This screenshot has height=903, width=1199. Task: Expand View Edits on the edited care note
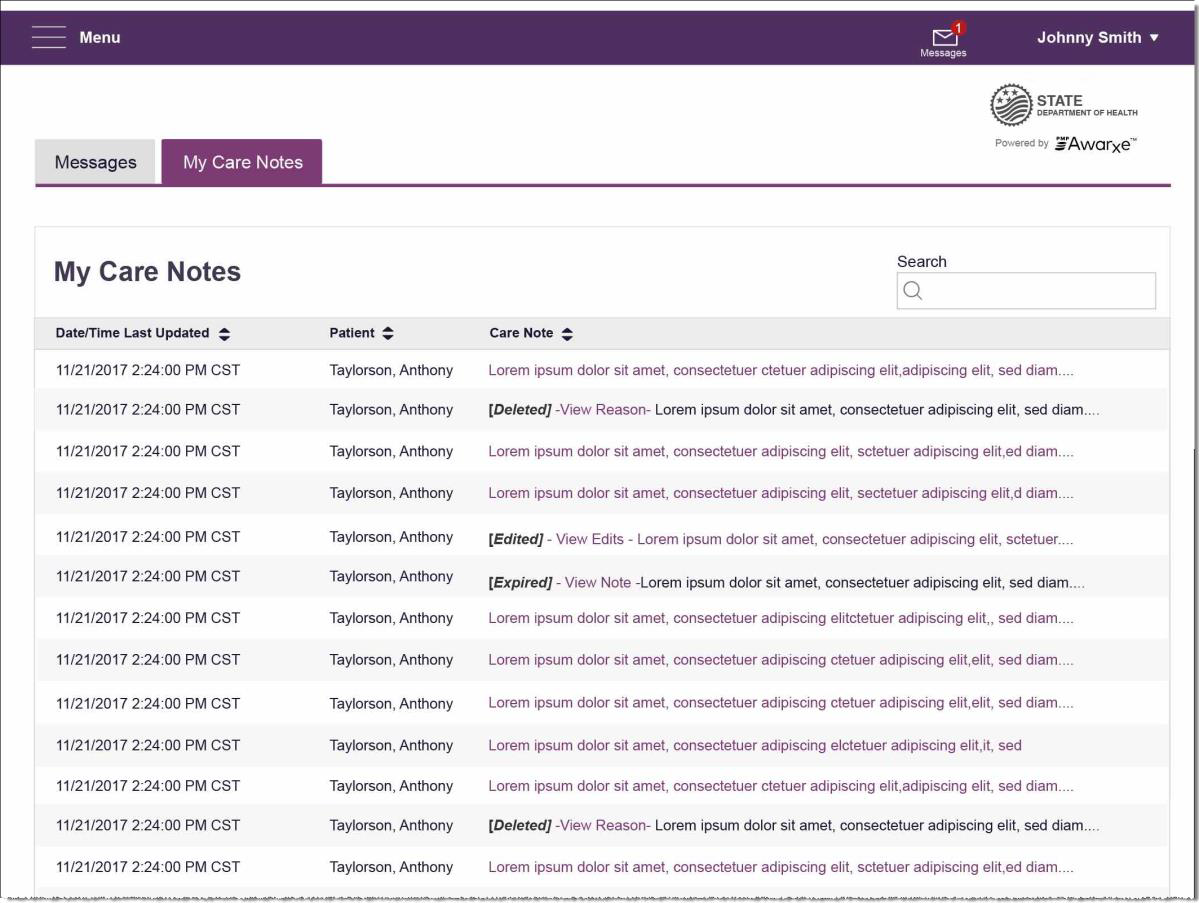588,540
